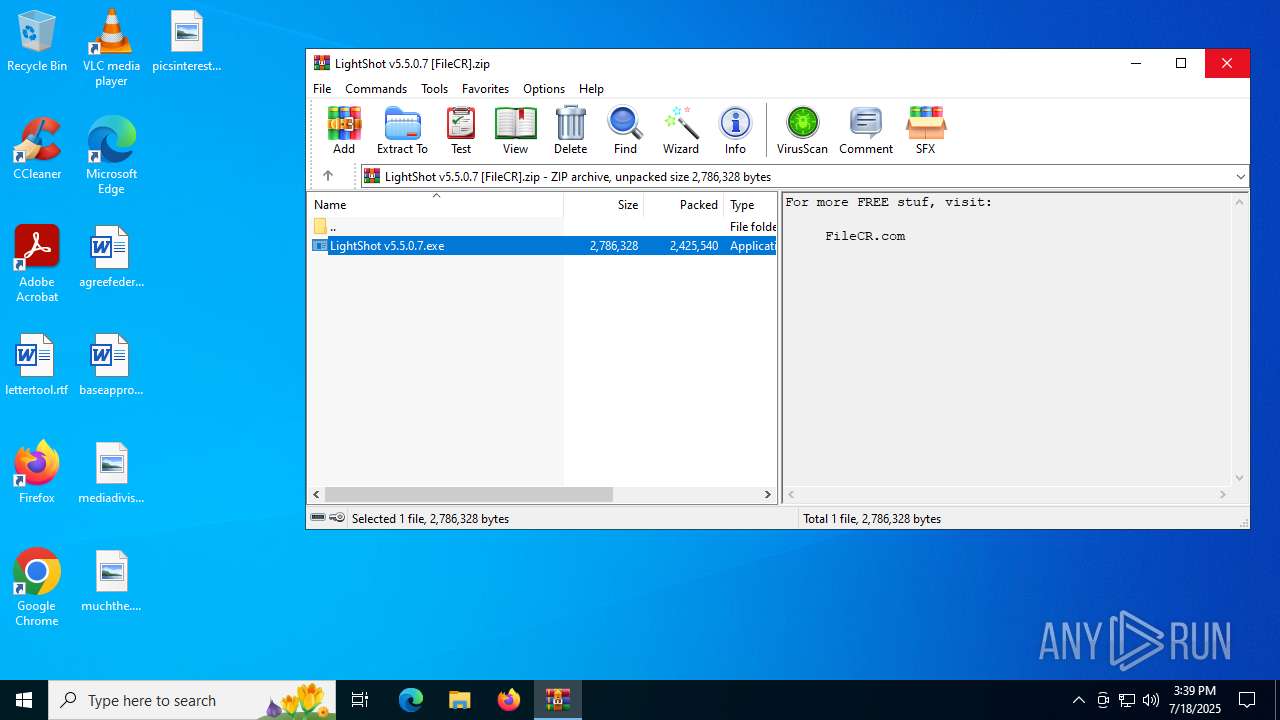This screenshot has height=720, width=1280.
Task: Open Firefox desktop shortcut
Action: coord(37,472)
